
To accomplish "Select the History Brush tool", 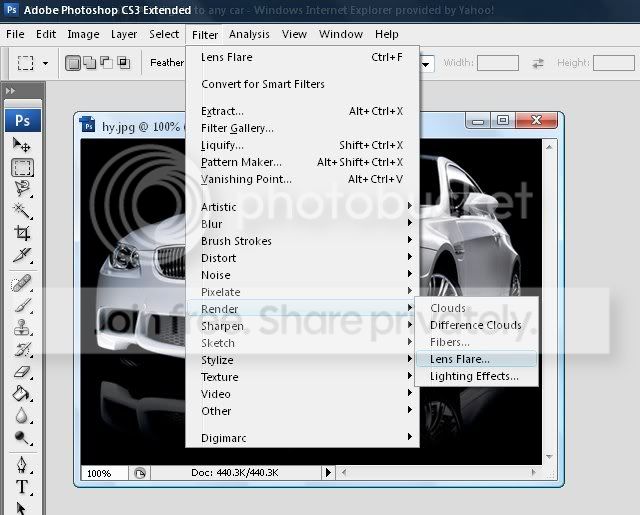I will point(22,350).
